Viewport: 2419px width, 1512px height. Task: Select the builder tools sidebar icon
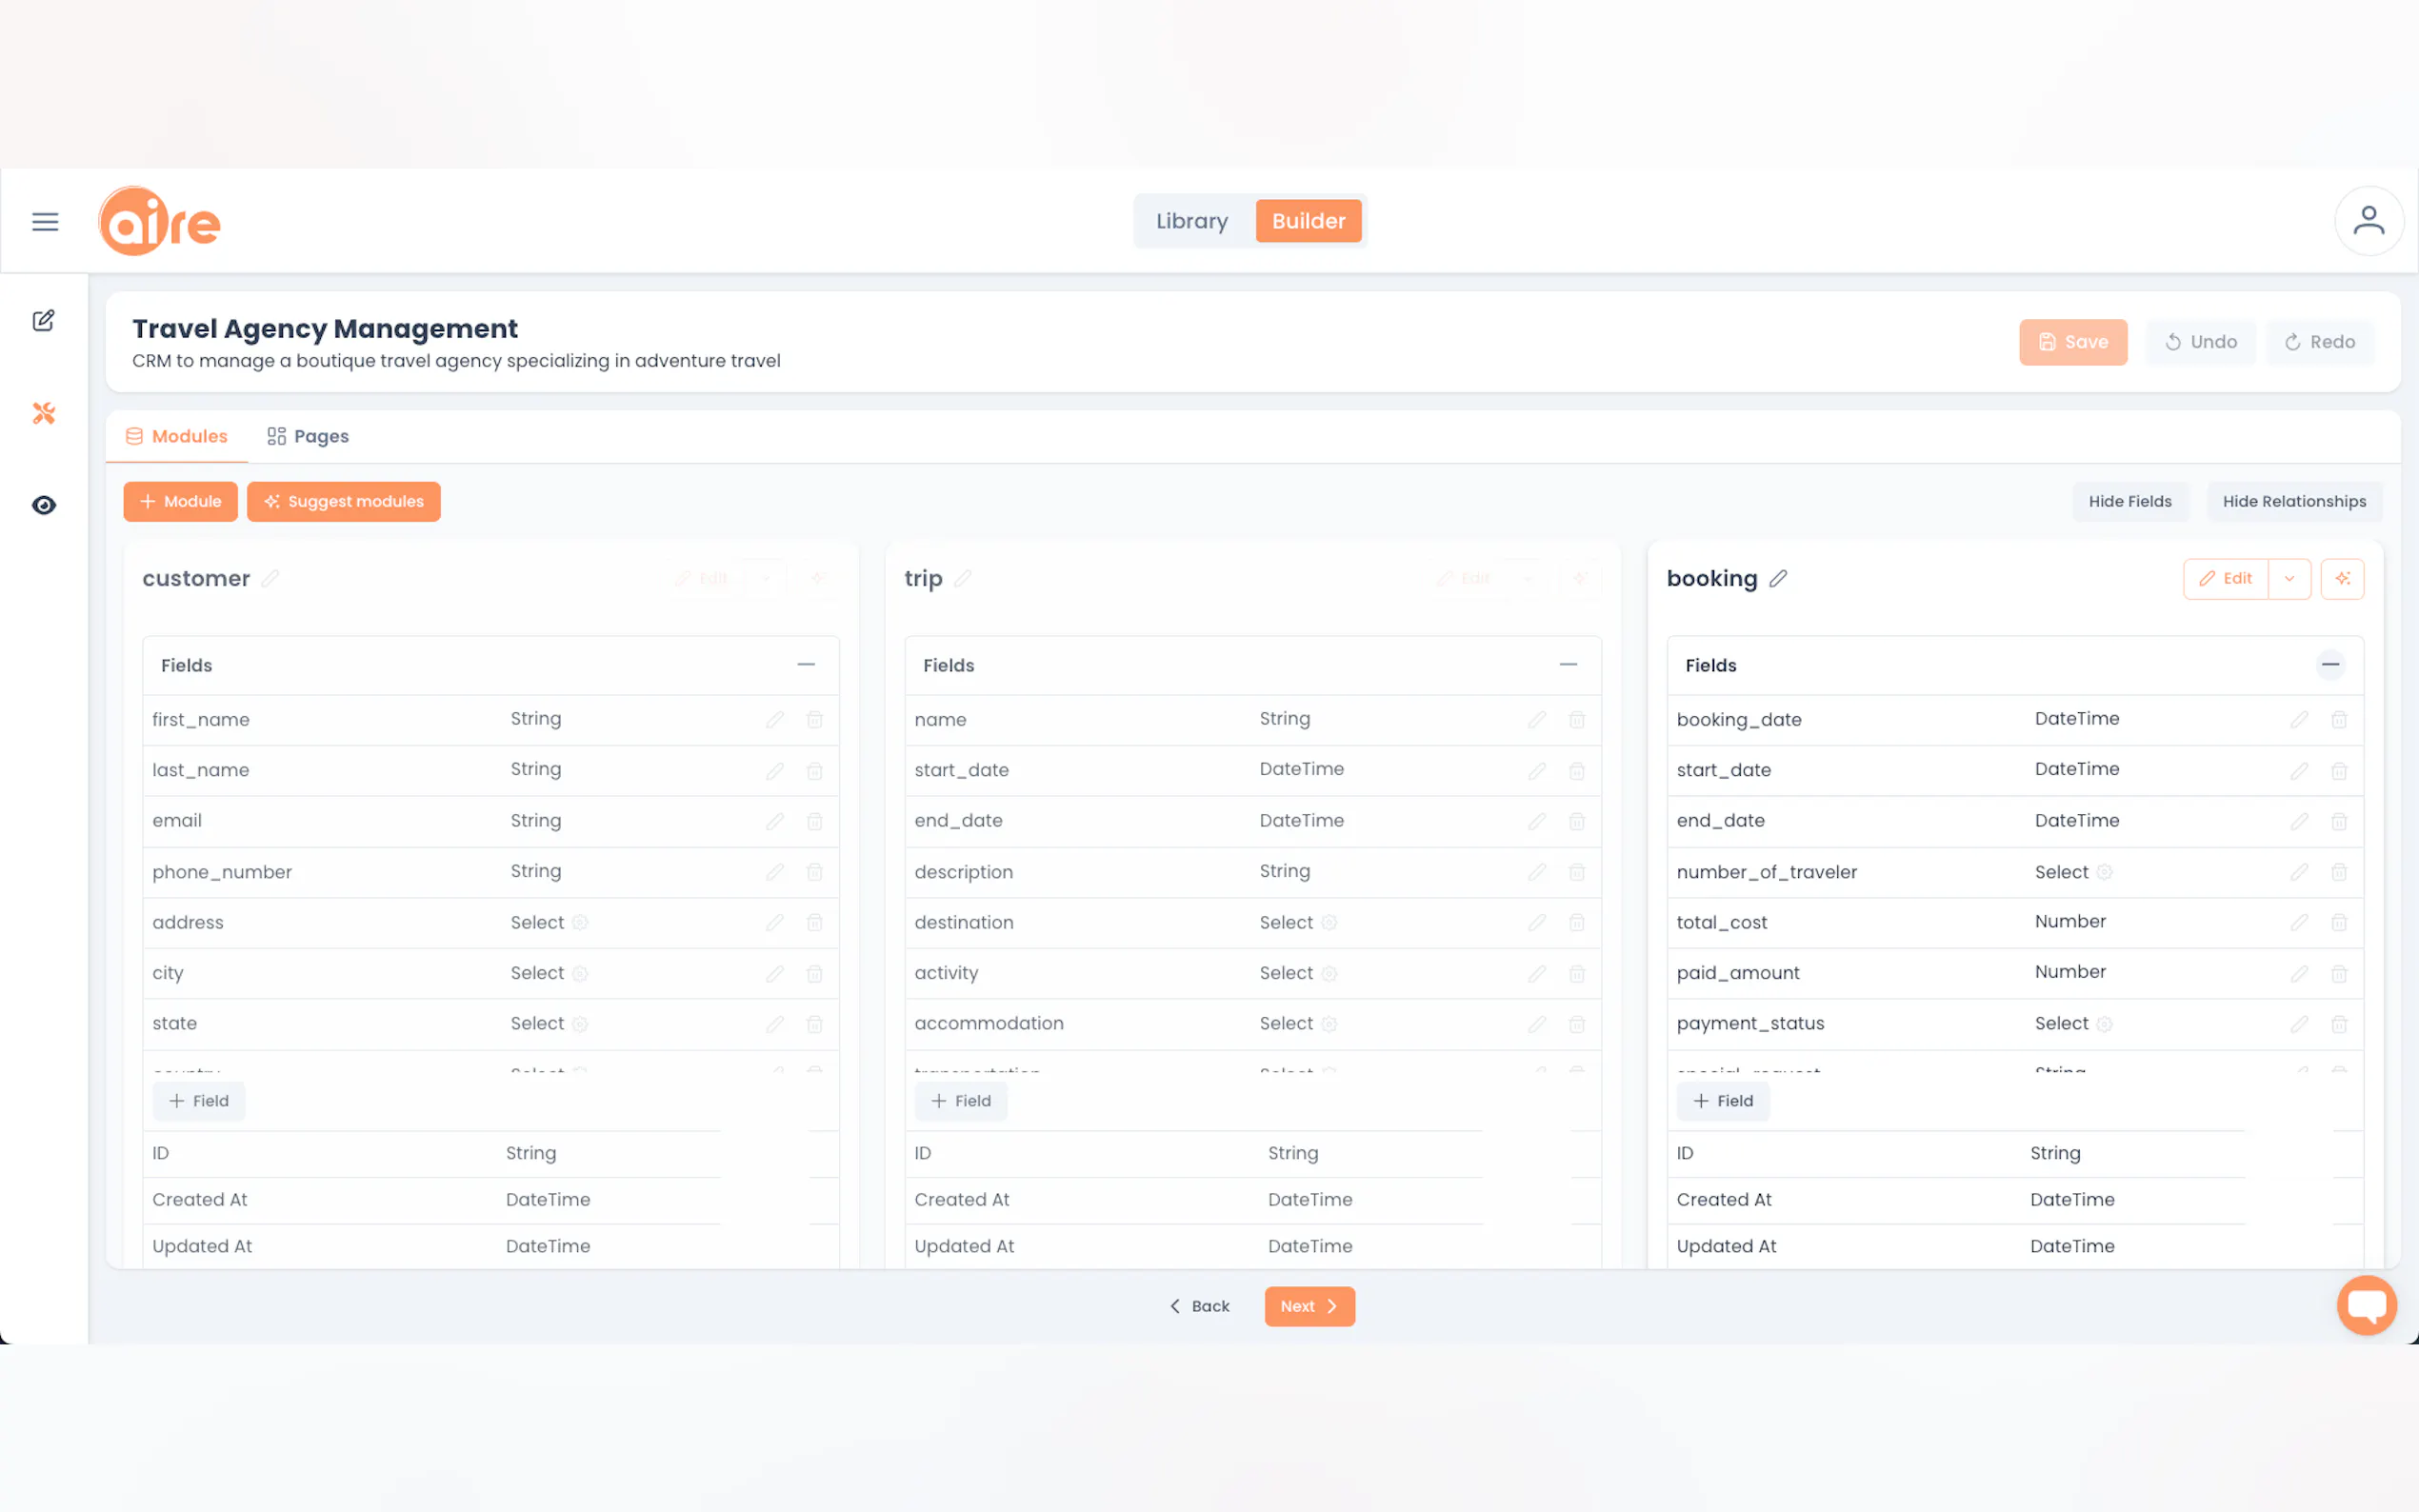click(x=43, y=413)
